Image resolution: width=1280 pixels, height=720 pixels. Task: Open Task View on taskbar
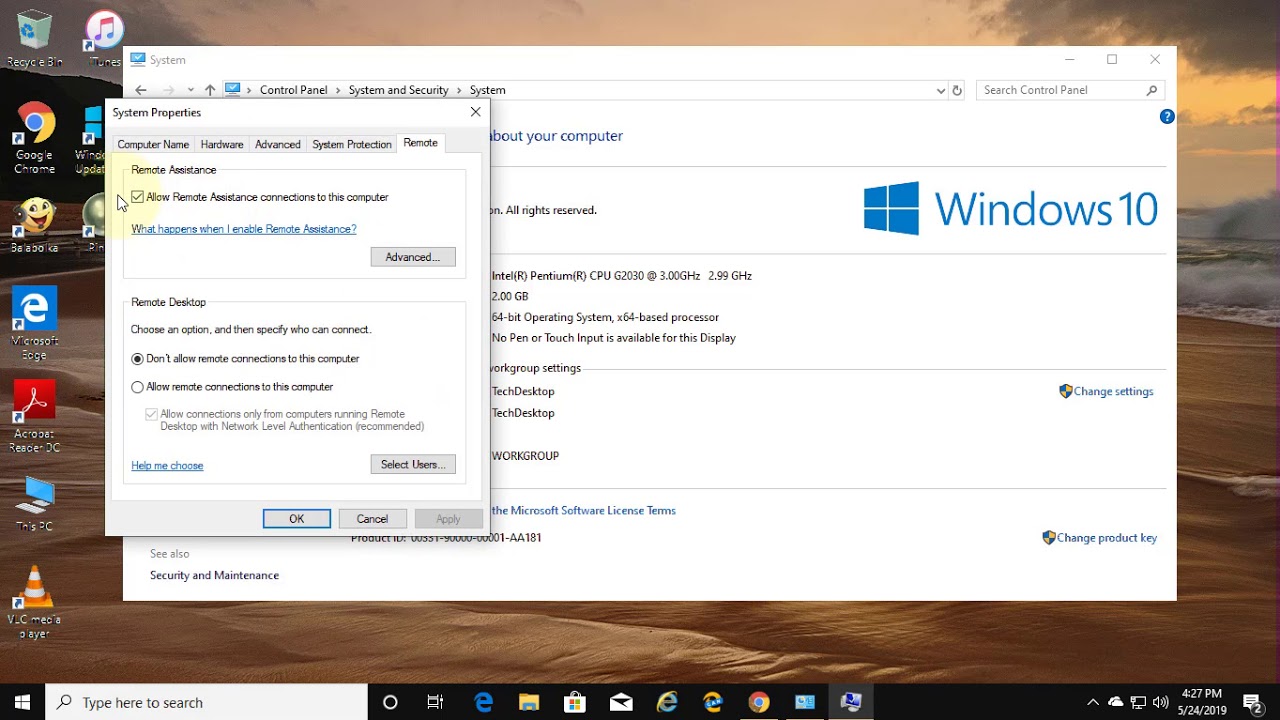tap(435, 702)
